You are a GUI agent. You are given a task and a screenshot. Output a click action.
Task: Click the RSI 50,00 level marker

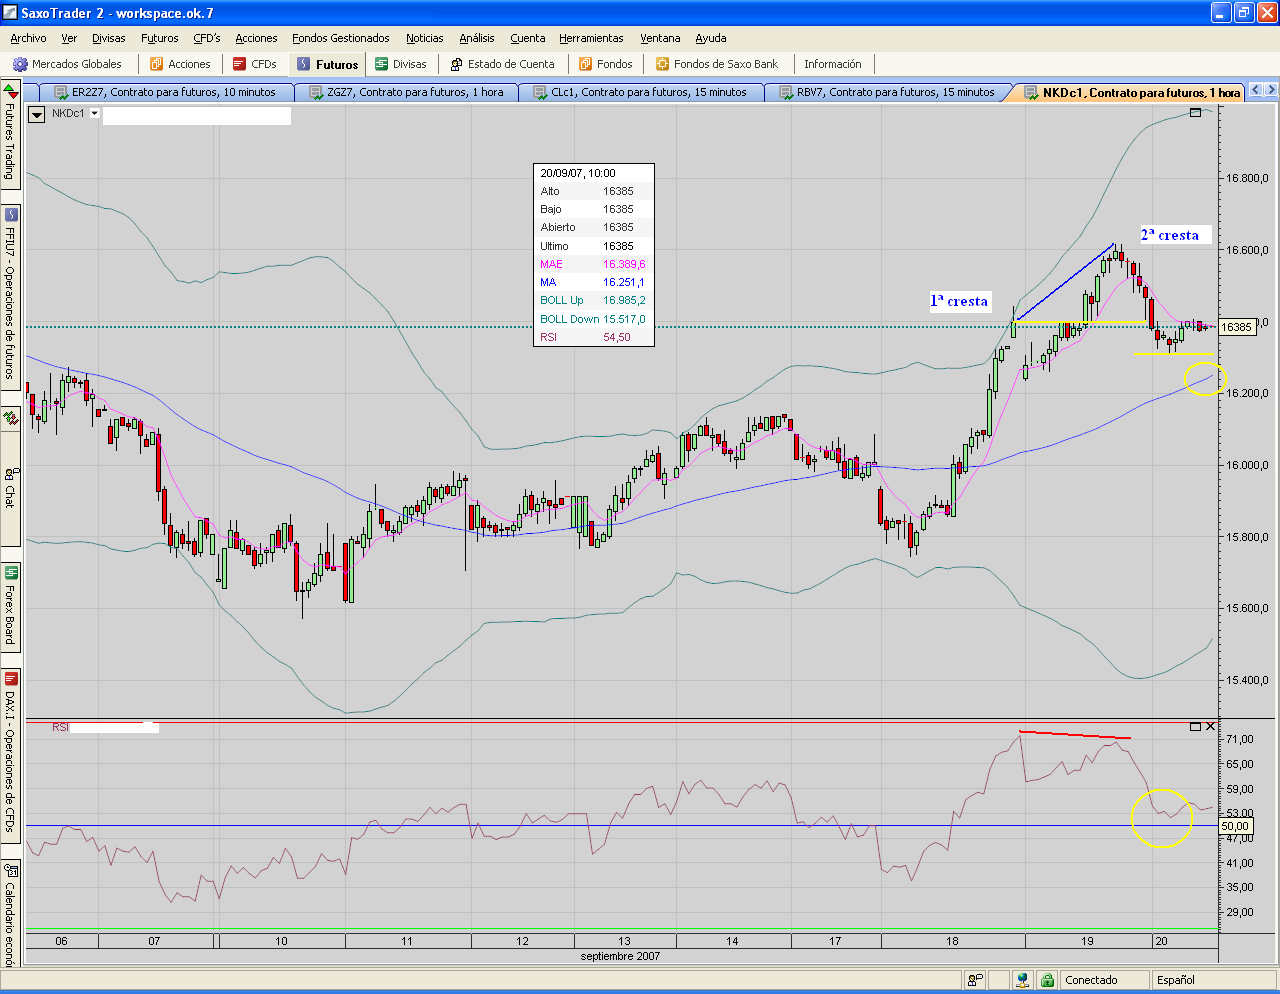click(1235, 826)
